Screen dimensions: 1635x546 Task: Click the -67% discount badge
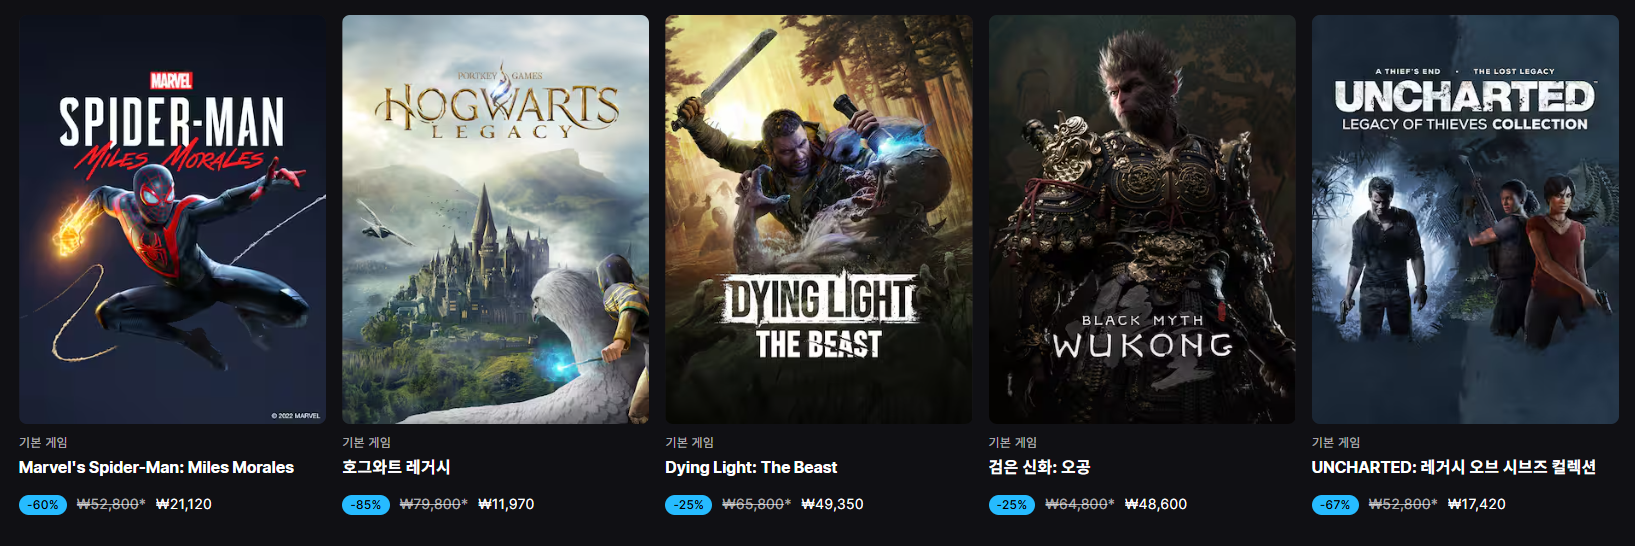[1336, 505]
